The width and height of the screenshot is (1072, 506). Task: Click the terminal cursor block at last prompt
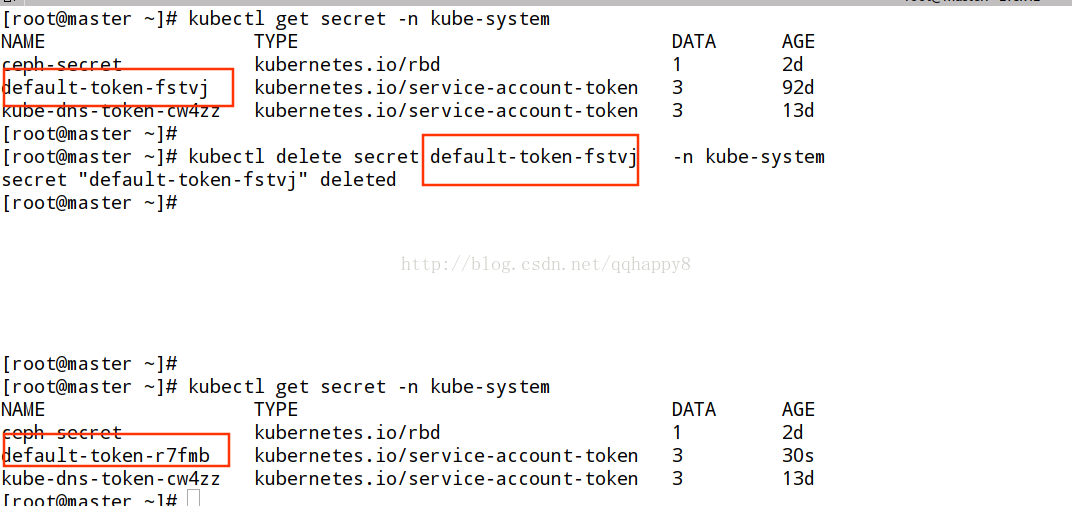[x=193, y=498]
